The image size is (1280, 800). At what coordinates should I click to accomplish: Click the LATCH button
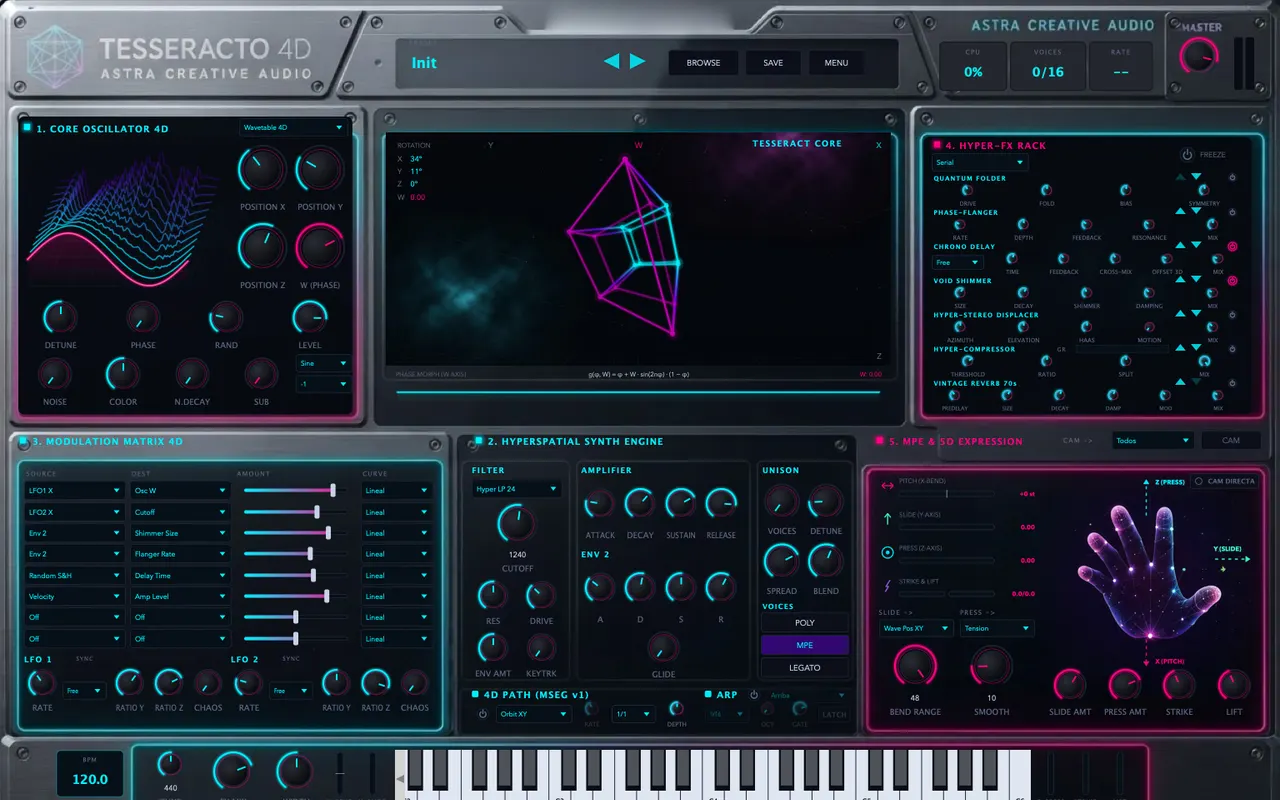coord(834,714)
